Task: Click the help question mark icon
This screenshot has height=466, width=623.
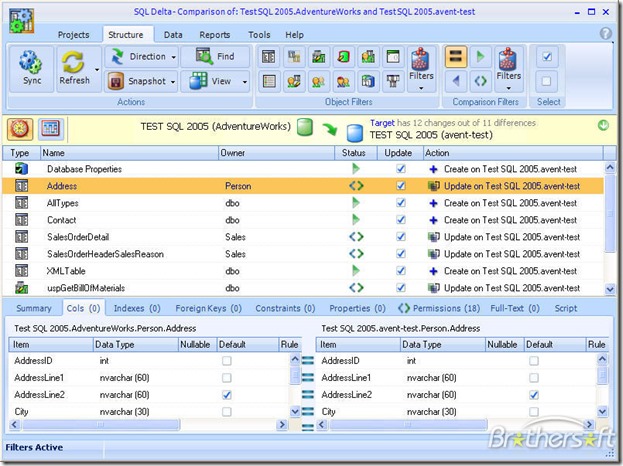Action: pyautogui.click(x=606, y=34)
